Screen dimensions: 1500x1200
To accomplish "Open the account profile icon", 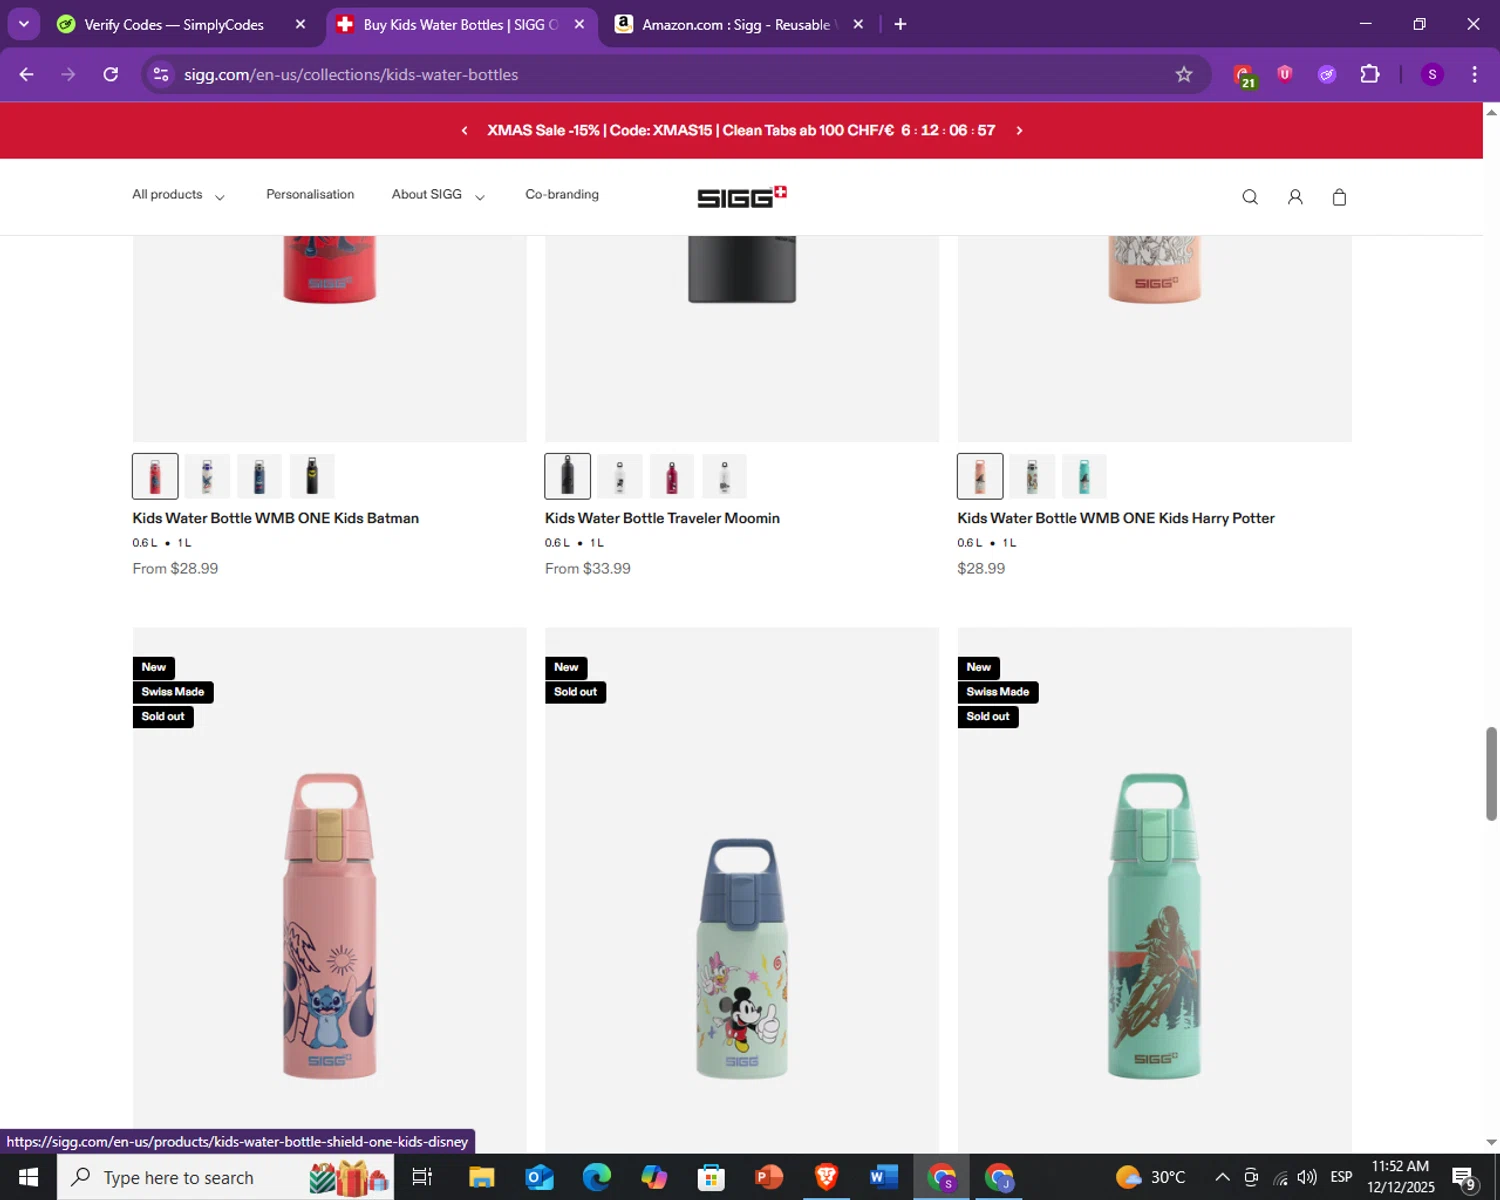I will pos(1295,197).
